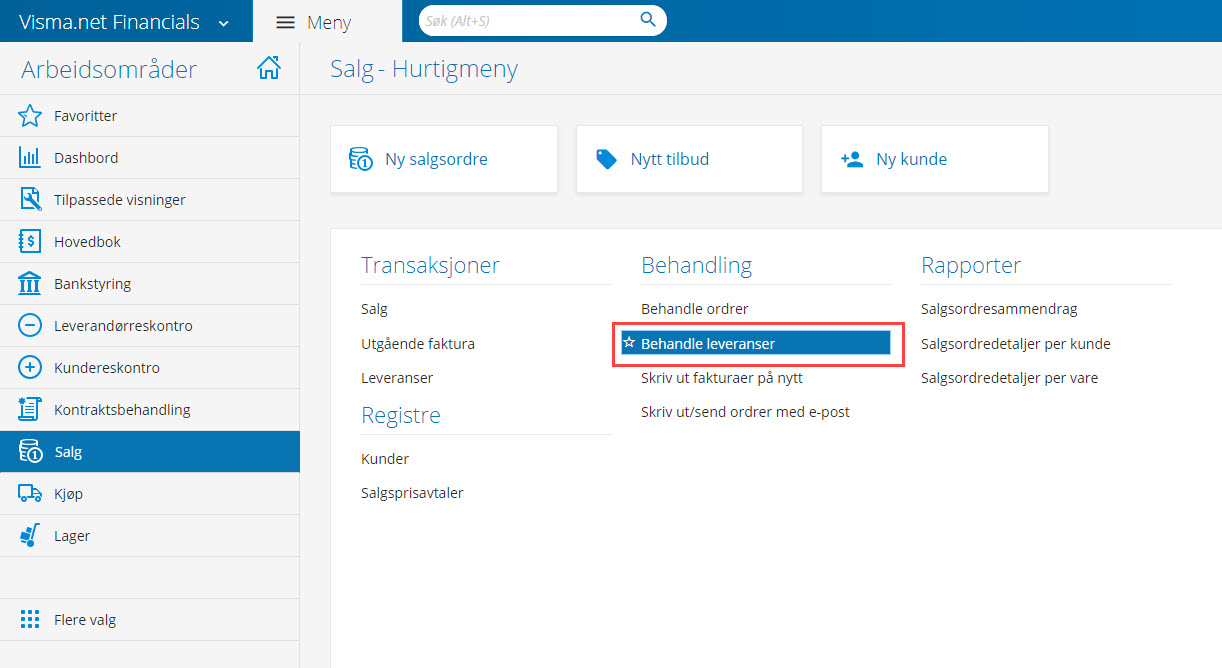The width and height of the screenshot is (1222, 668).
Task: Click the coins icon on Ny salgsordre
Action: (360, 159)
